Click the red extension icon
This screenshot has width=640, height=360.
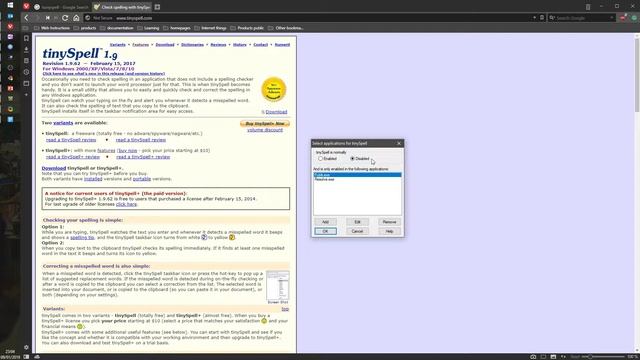tap(623, 18)
